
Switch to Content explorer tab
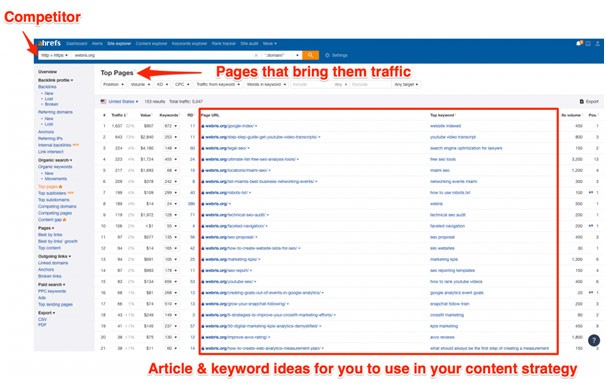[x=152, y=43]
